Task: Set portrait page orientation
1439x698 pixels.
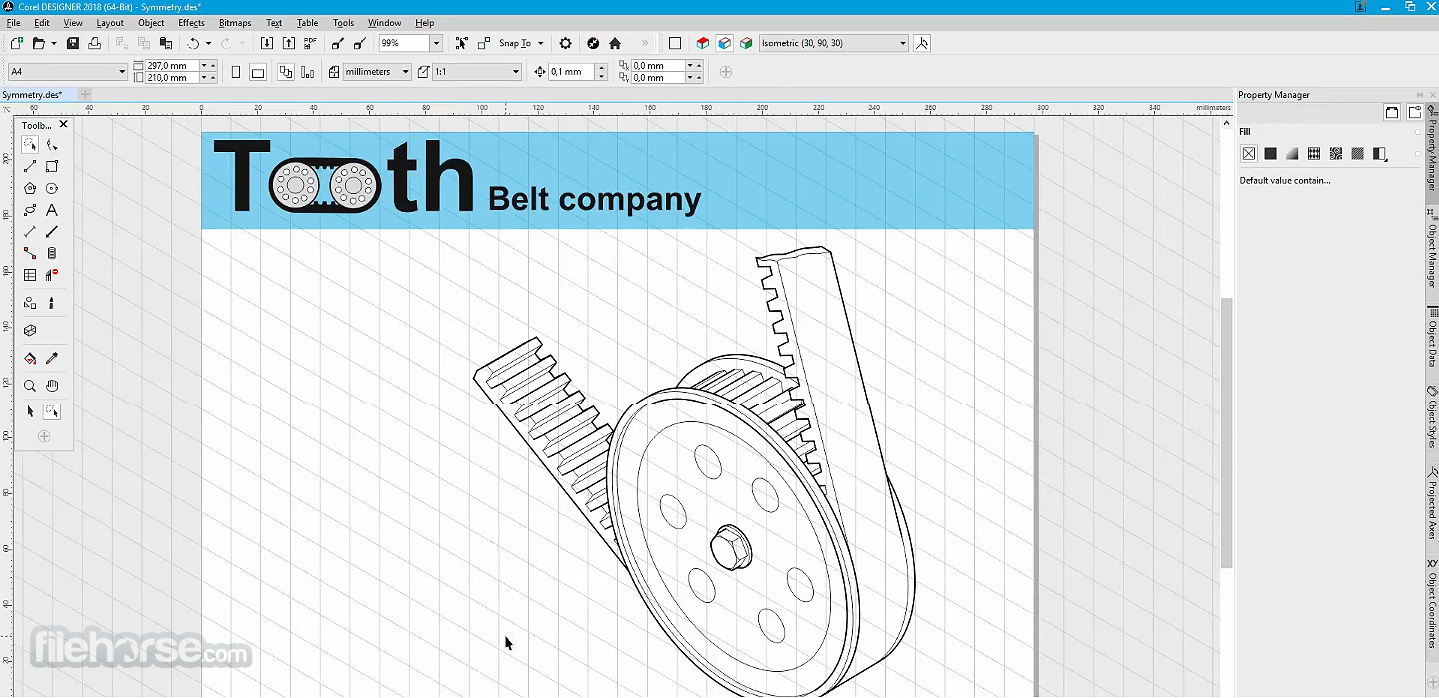Action: tap(236, 72)
